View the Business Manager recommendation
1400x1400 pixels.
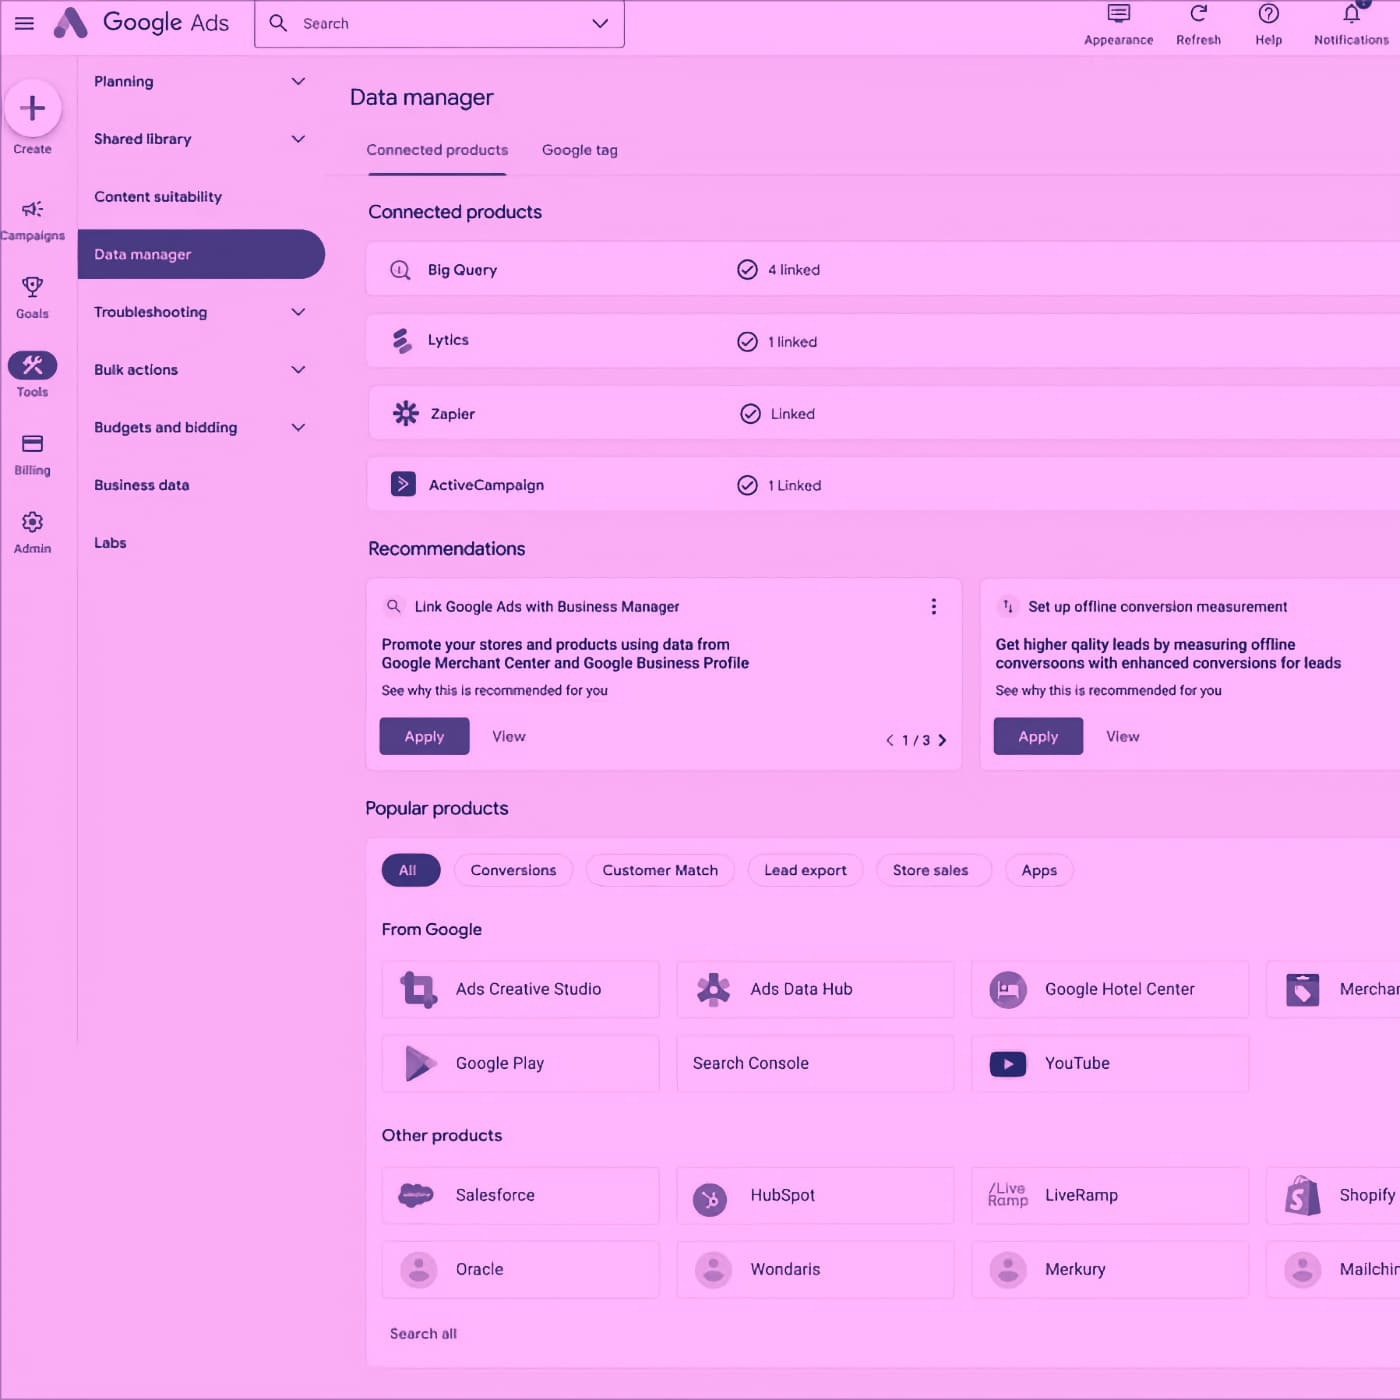509,736
